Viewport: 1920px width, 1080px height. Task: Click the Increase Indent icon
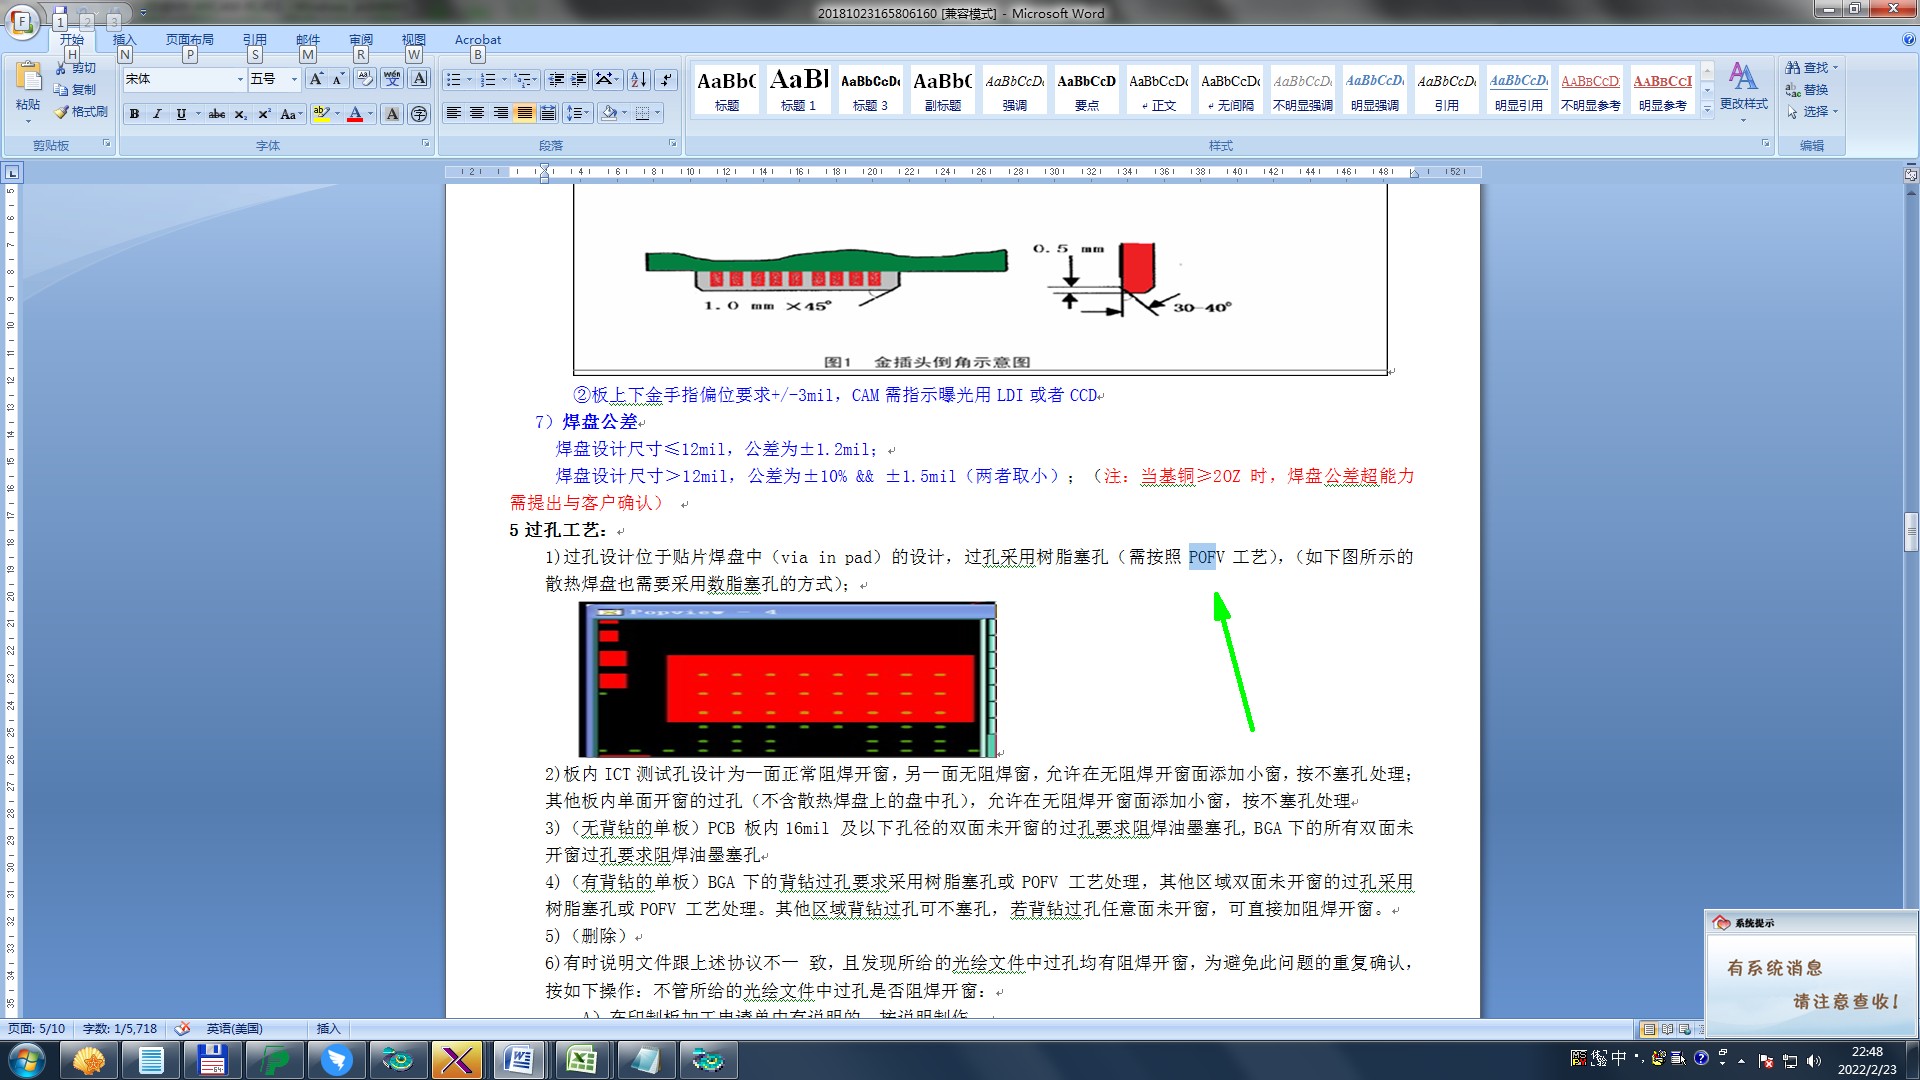[579, 79]
